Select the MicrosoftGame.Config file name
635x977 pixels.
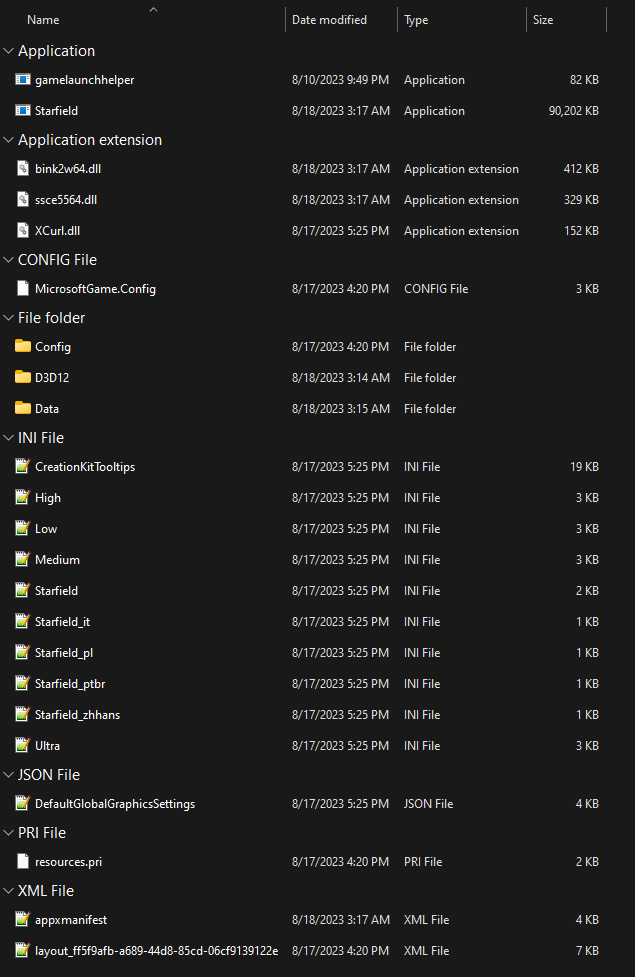point(95,288)
